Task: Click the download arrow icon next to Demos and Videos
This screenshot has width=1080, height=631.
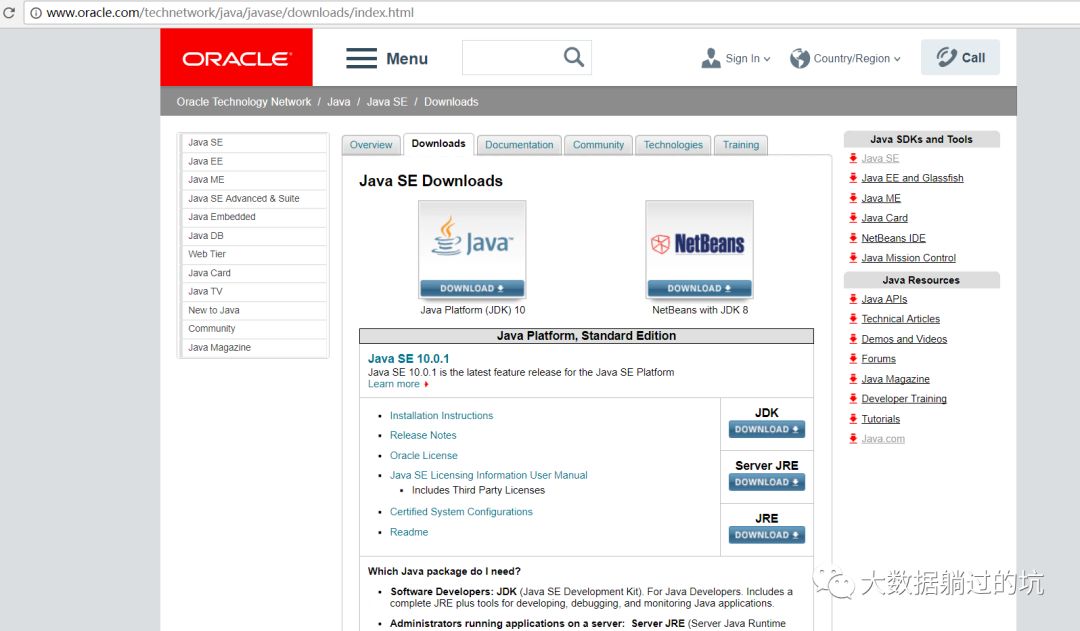Action: (853, 339)
